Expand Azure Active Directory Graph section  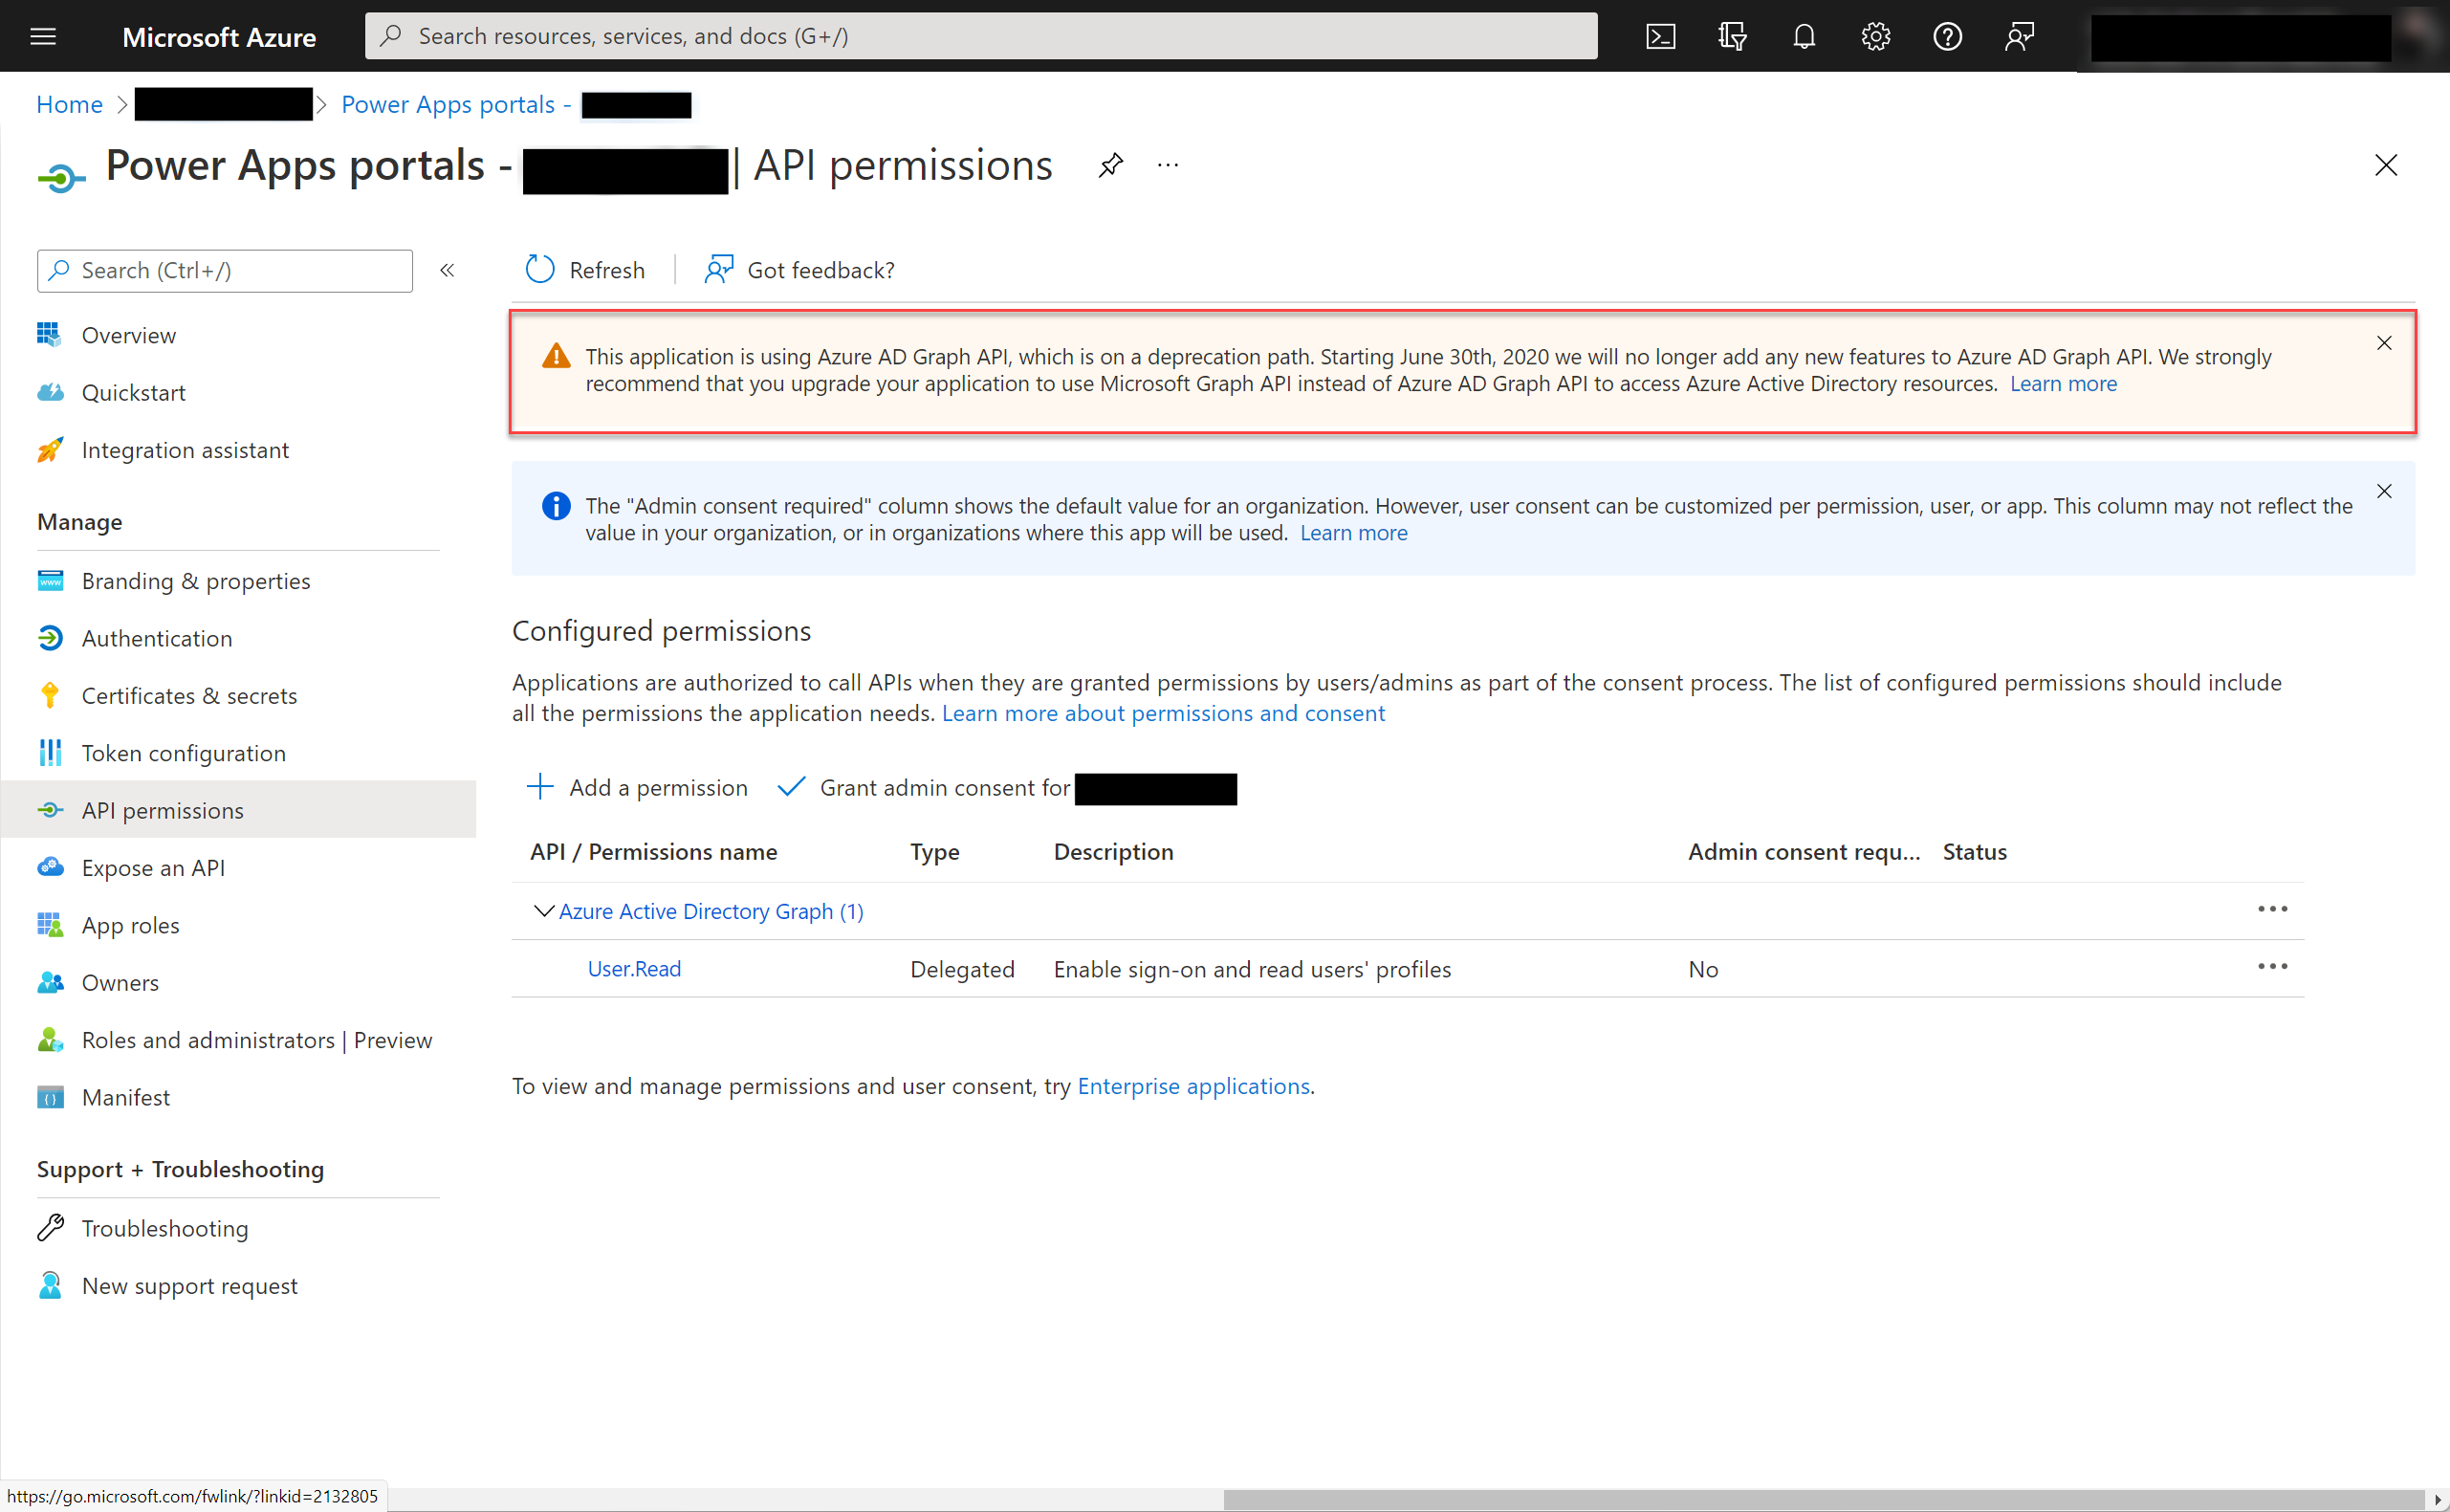[x=544, y=910]
